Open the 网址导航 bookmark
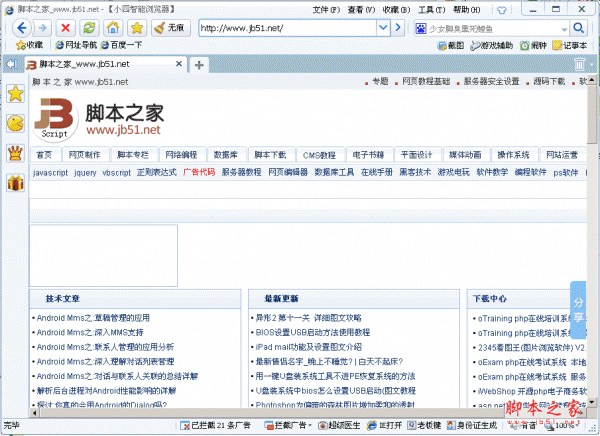600x436 pixels. [x=76, y=45]
